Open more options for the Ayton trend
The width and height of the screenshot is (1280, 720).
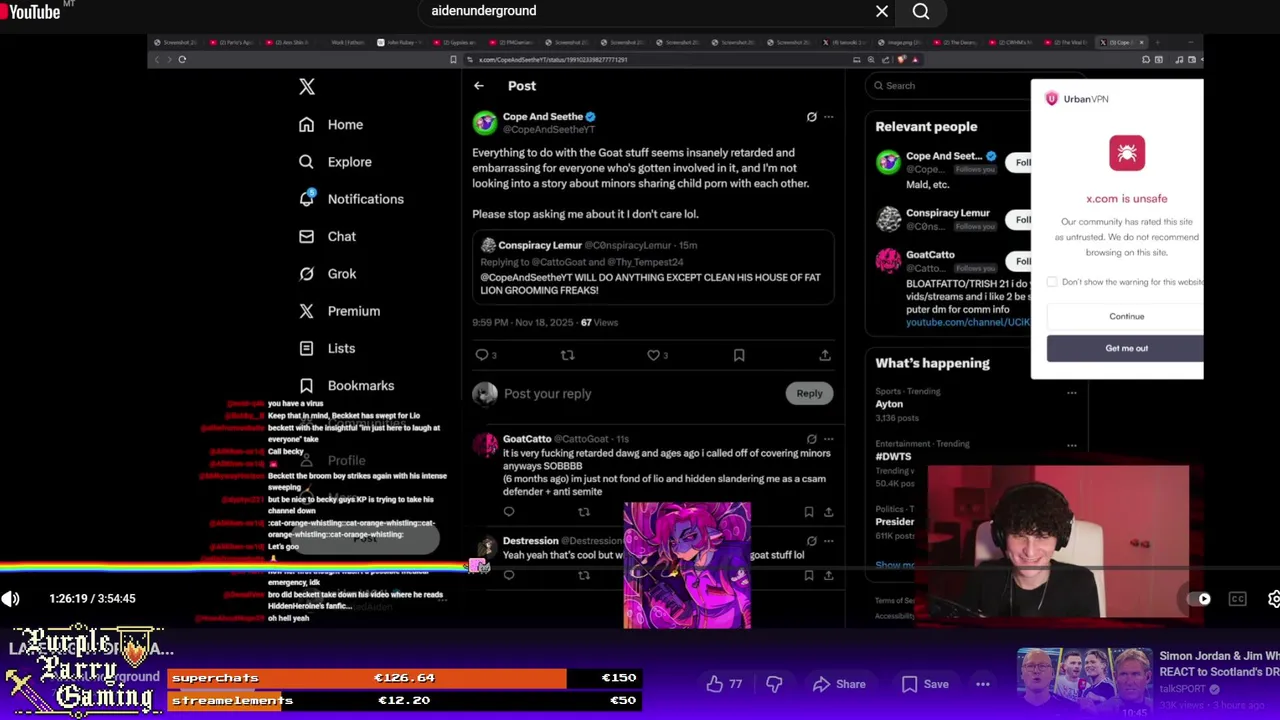click(x=1071, y=392)
